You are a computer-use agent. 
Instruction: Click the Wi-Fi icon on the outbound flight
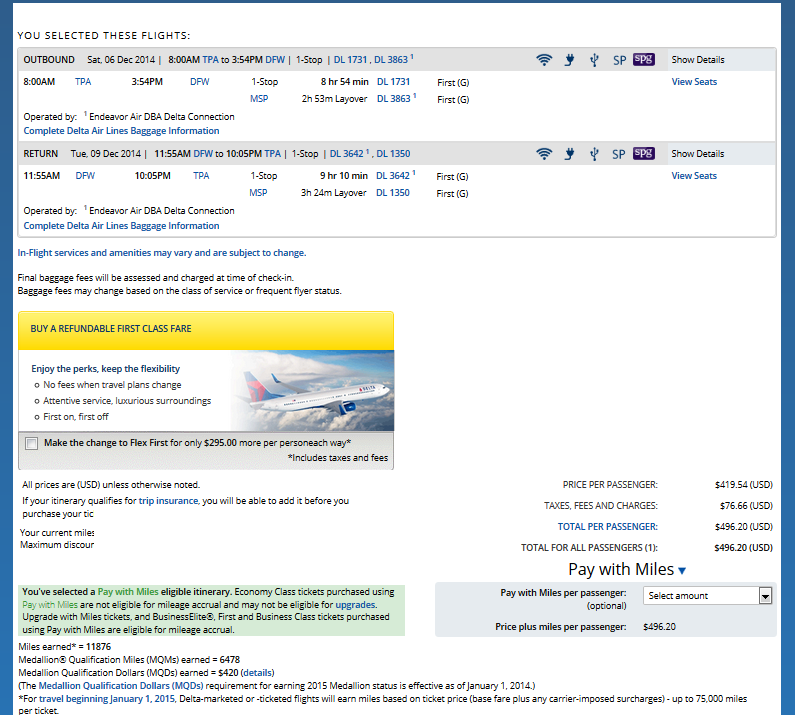click(544, 60)
